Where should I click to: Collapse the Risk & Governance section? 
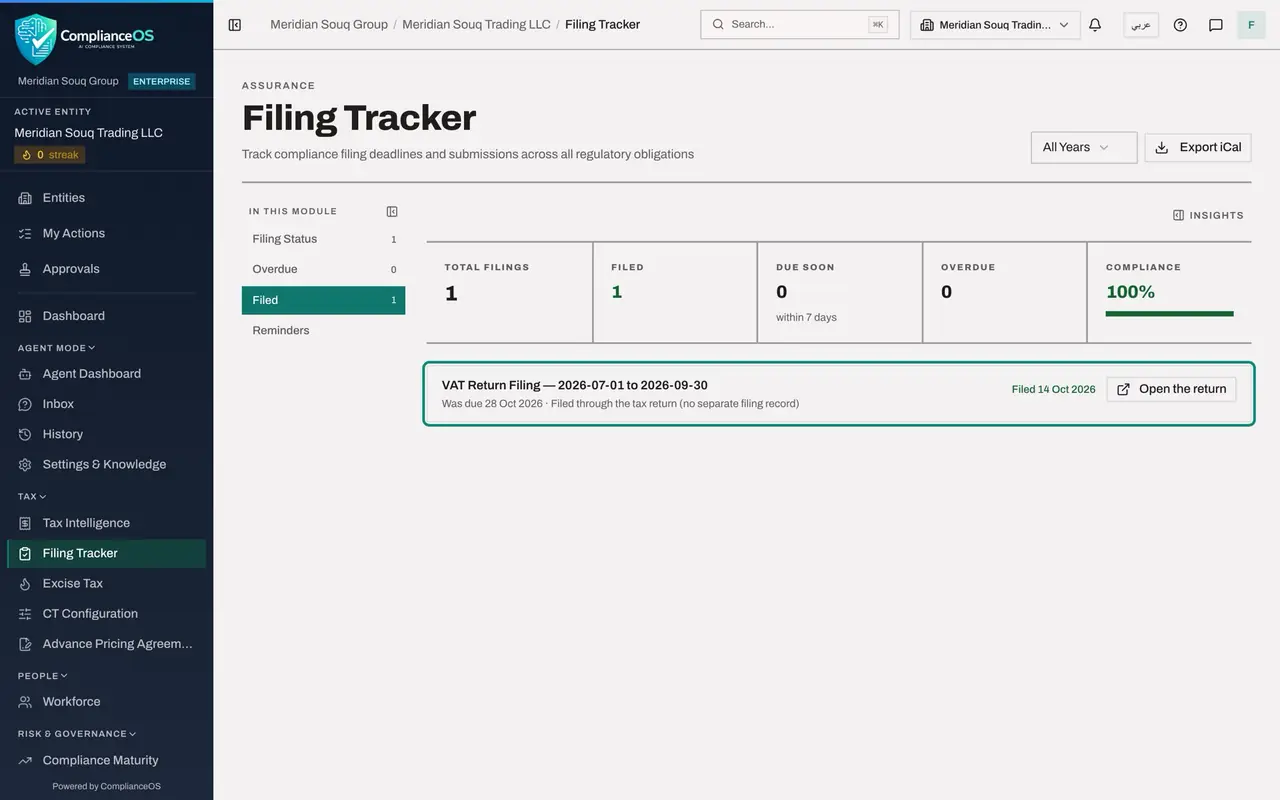pos(77,734)
